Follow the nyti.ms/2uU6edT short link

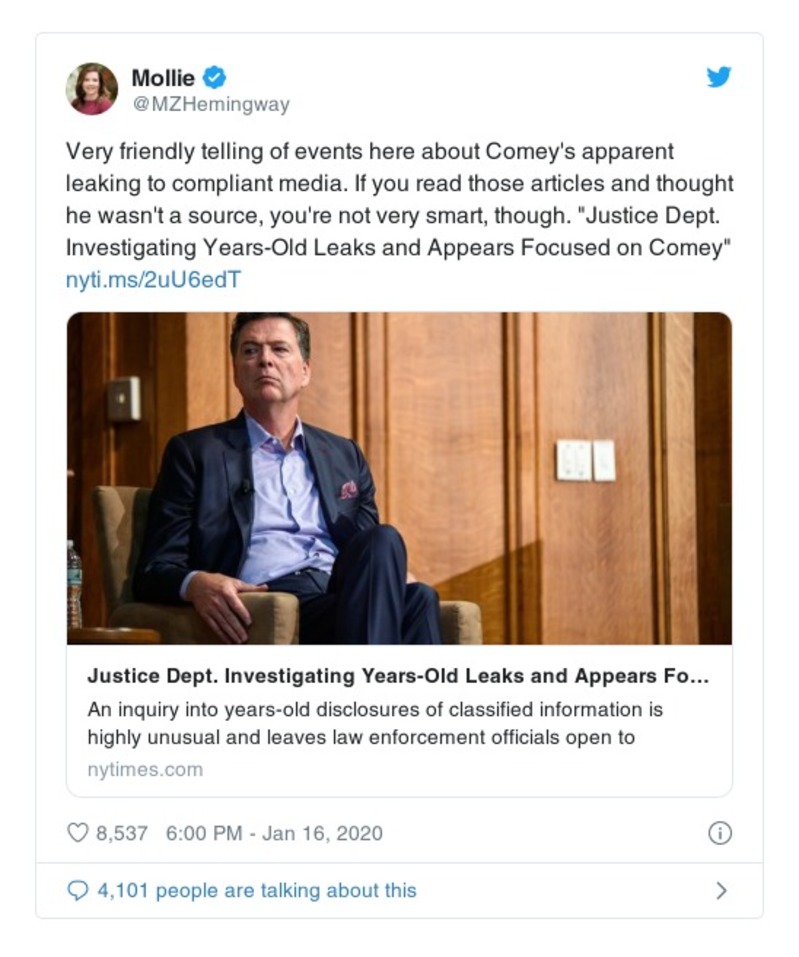[x=153, y=280]
